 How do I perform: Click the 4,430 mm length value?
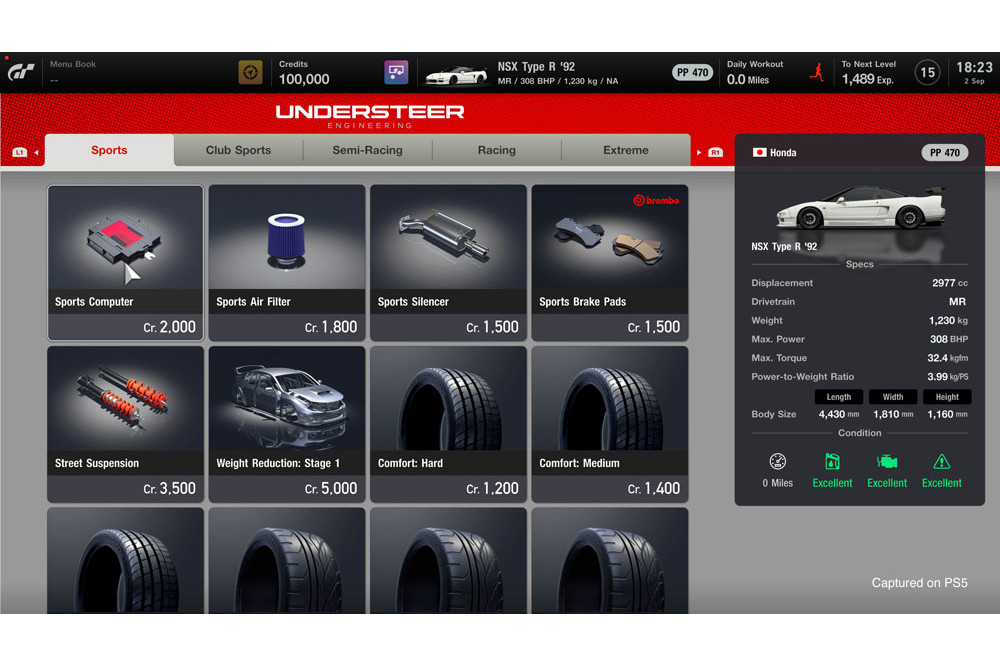tap(839, 414)
